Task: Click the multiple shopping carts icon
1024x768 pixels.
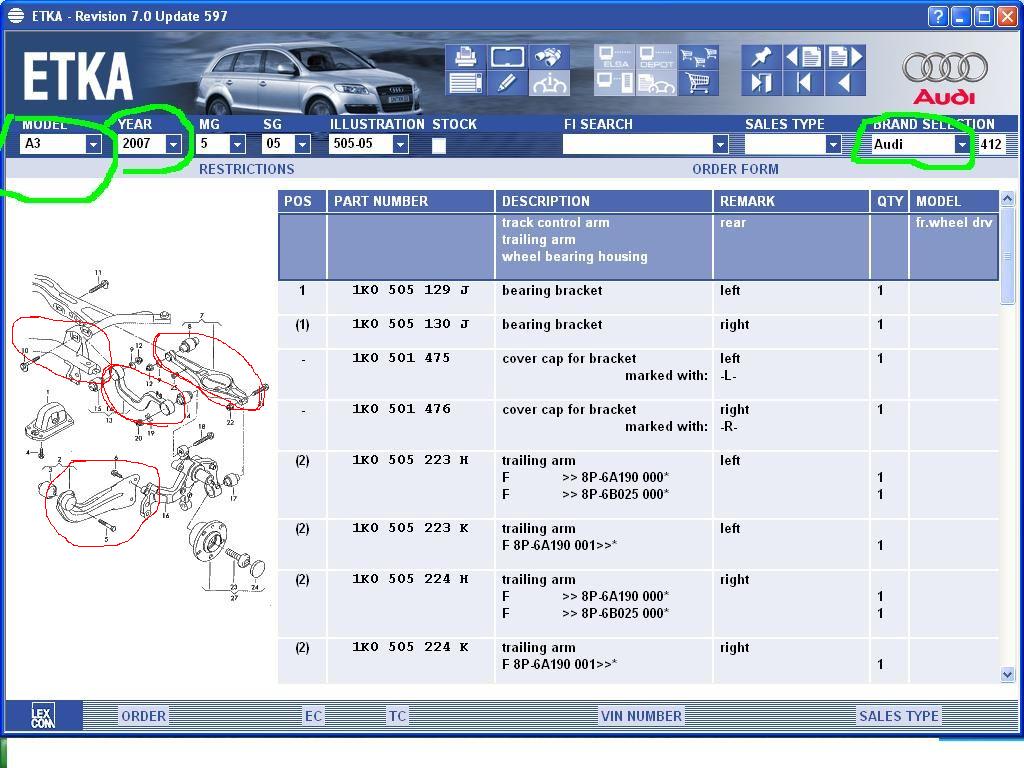Action: (x=698, y=57)
